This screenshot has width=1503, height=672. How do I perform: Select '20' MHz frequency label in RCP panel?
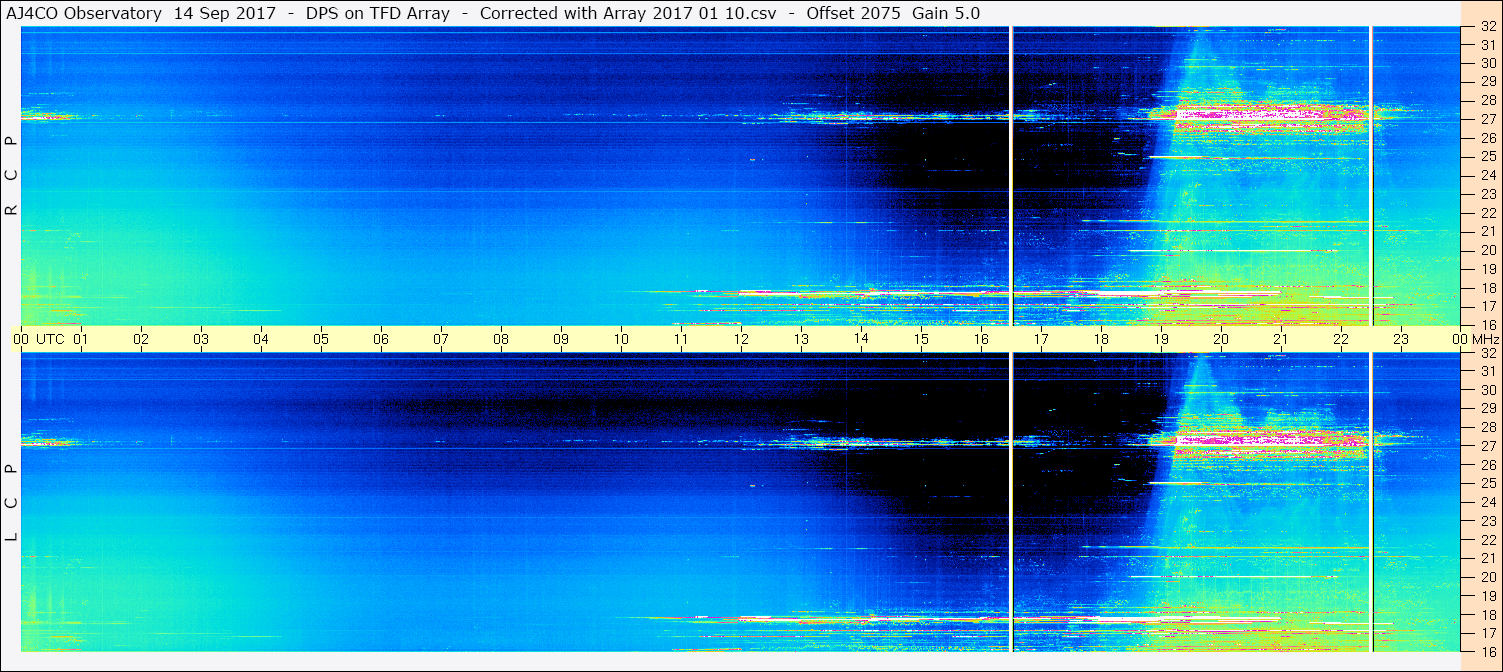click(x=1487, y=250)
